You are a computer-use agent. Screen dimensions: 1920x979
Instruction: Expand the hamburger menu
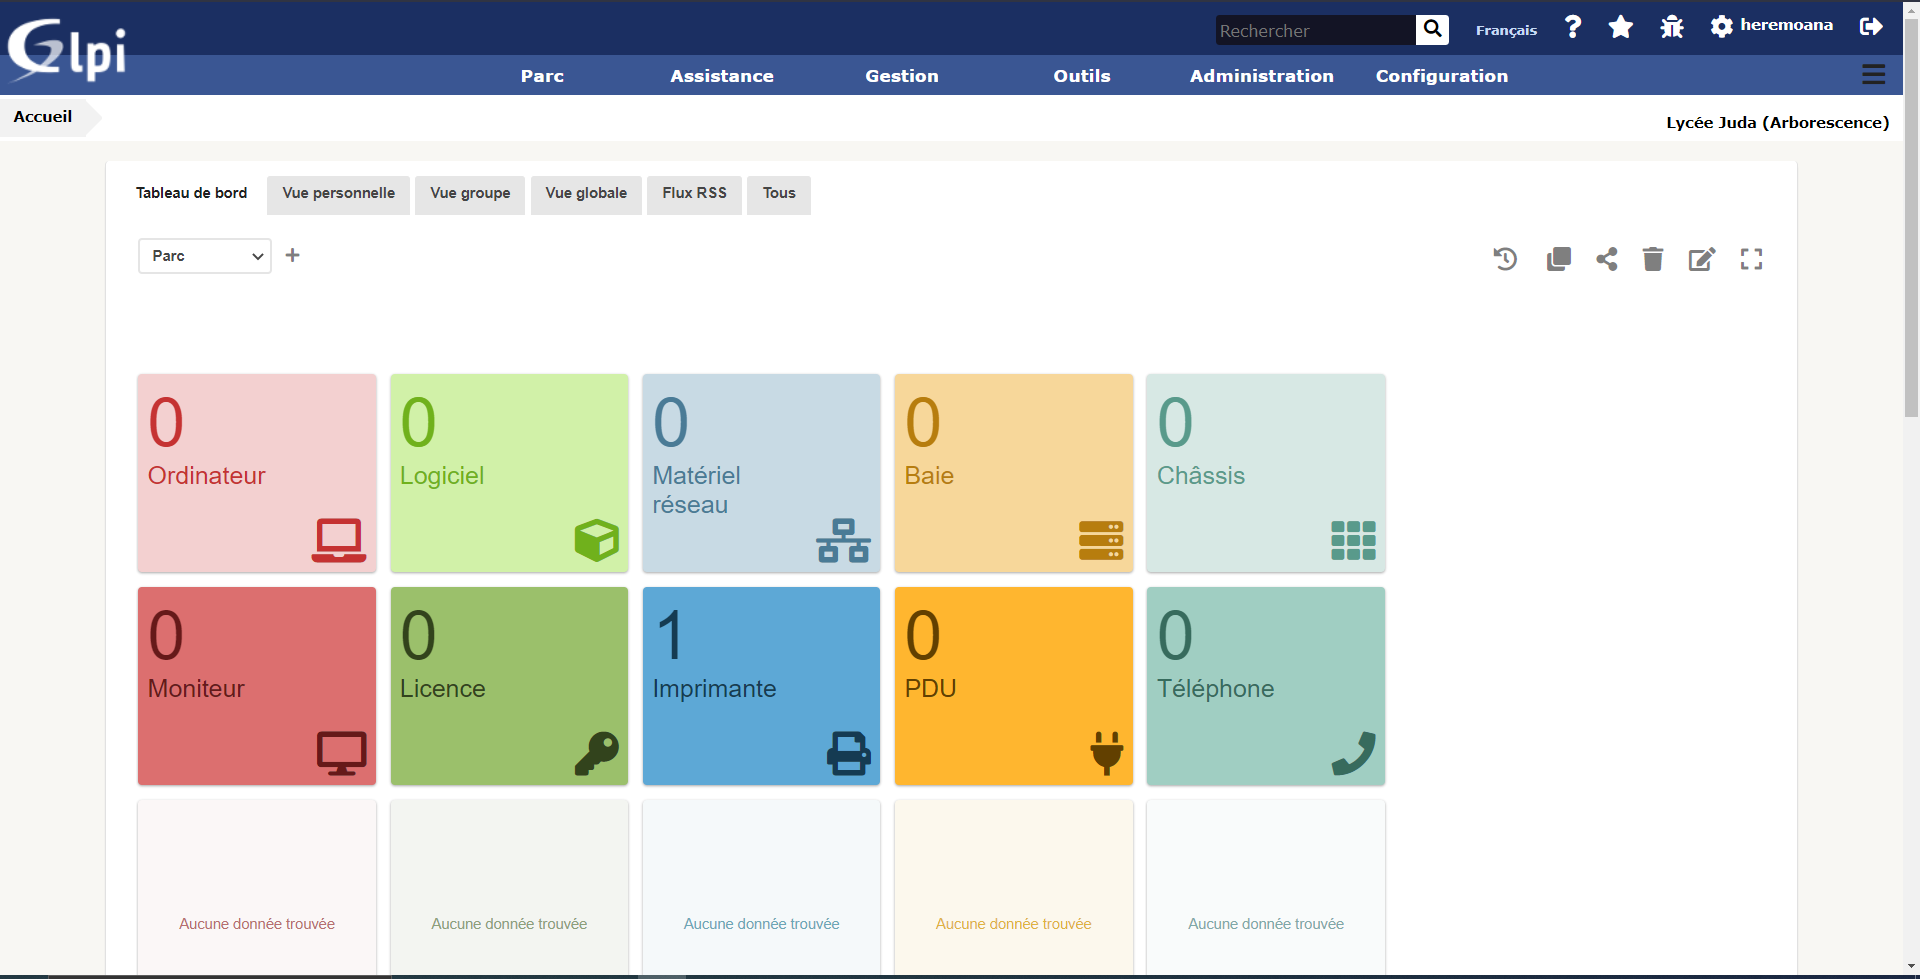coord(1873,75)
